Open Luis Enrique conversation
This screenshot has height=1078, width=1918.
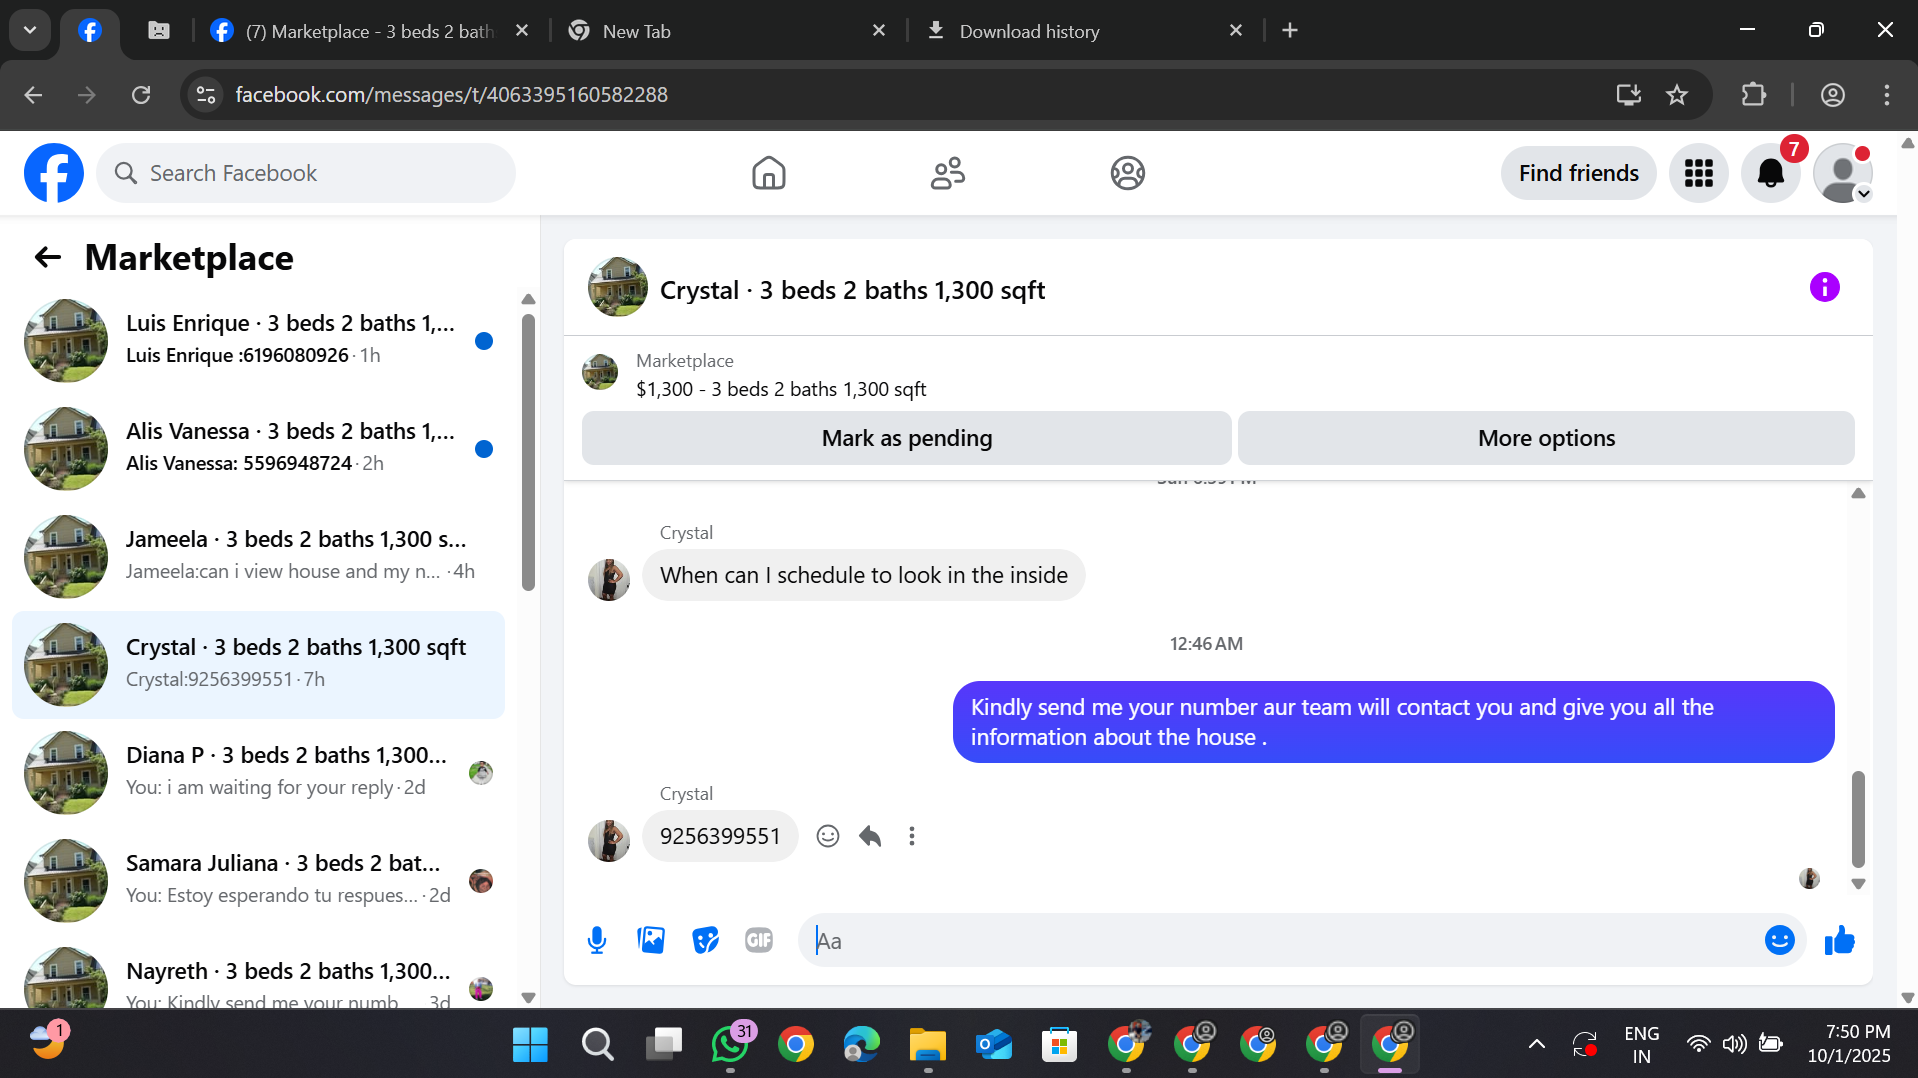pyautogui.click(x=258, y=340)
